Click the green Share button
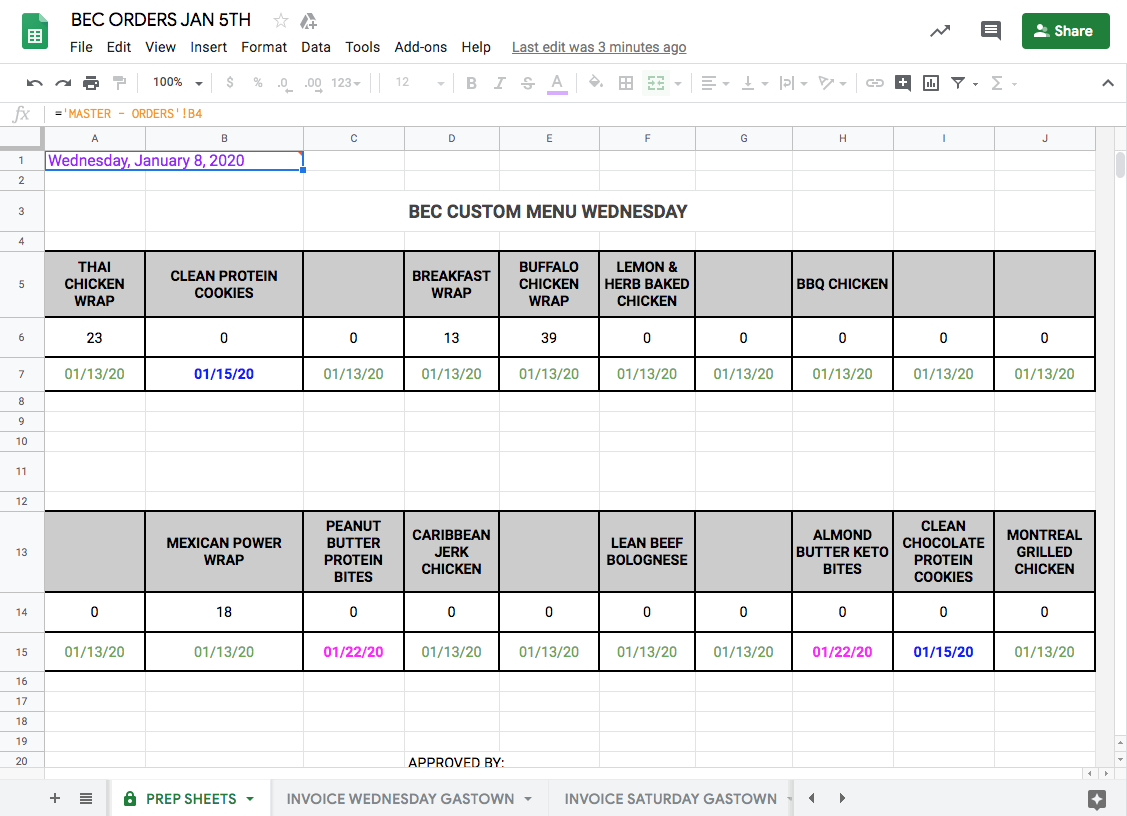The width and height of the screenshot is (1127, 816). [x=1065, y=31]
